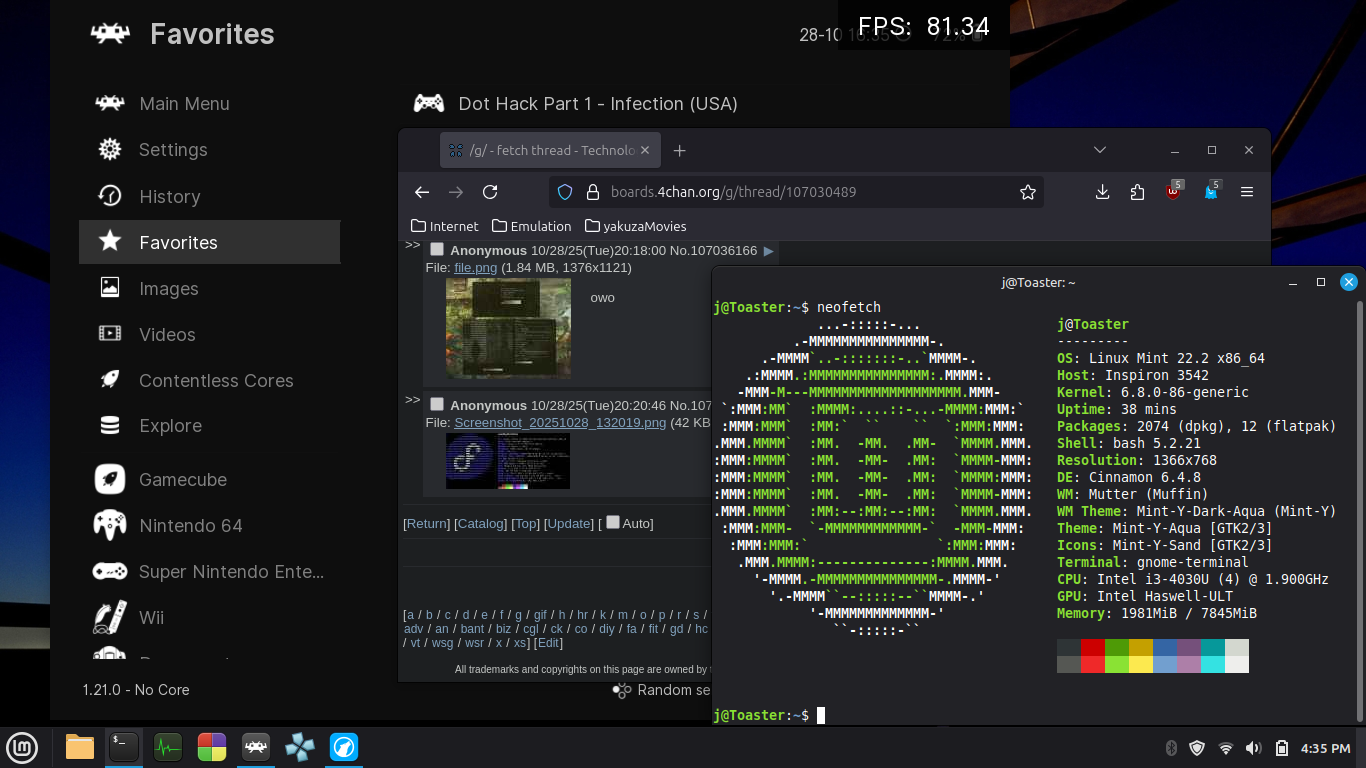Click the file.png attachment link
Screen dimensions: 1366x768
[x=475, y=268]
